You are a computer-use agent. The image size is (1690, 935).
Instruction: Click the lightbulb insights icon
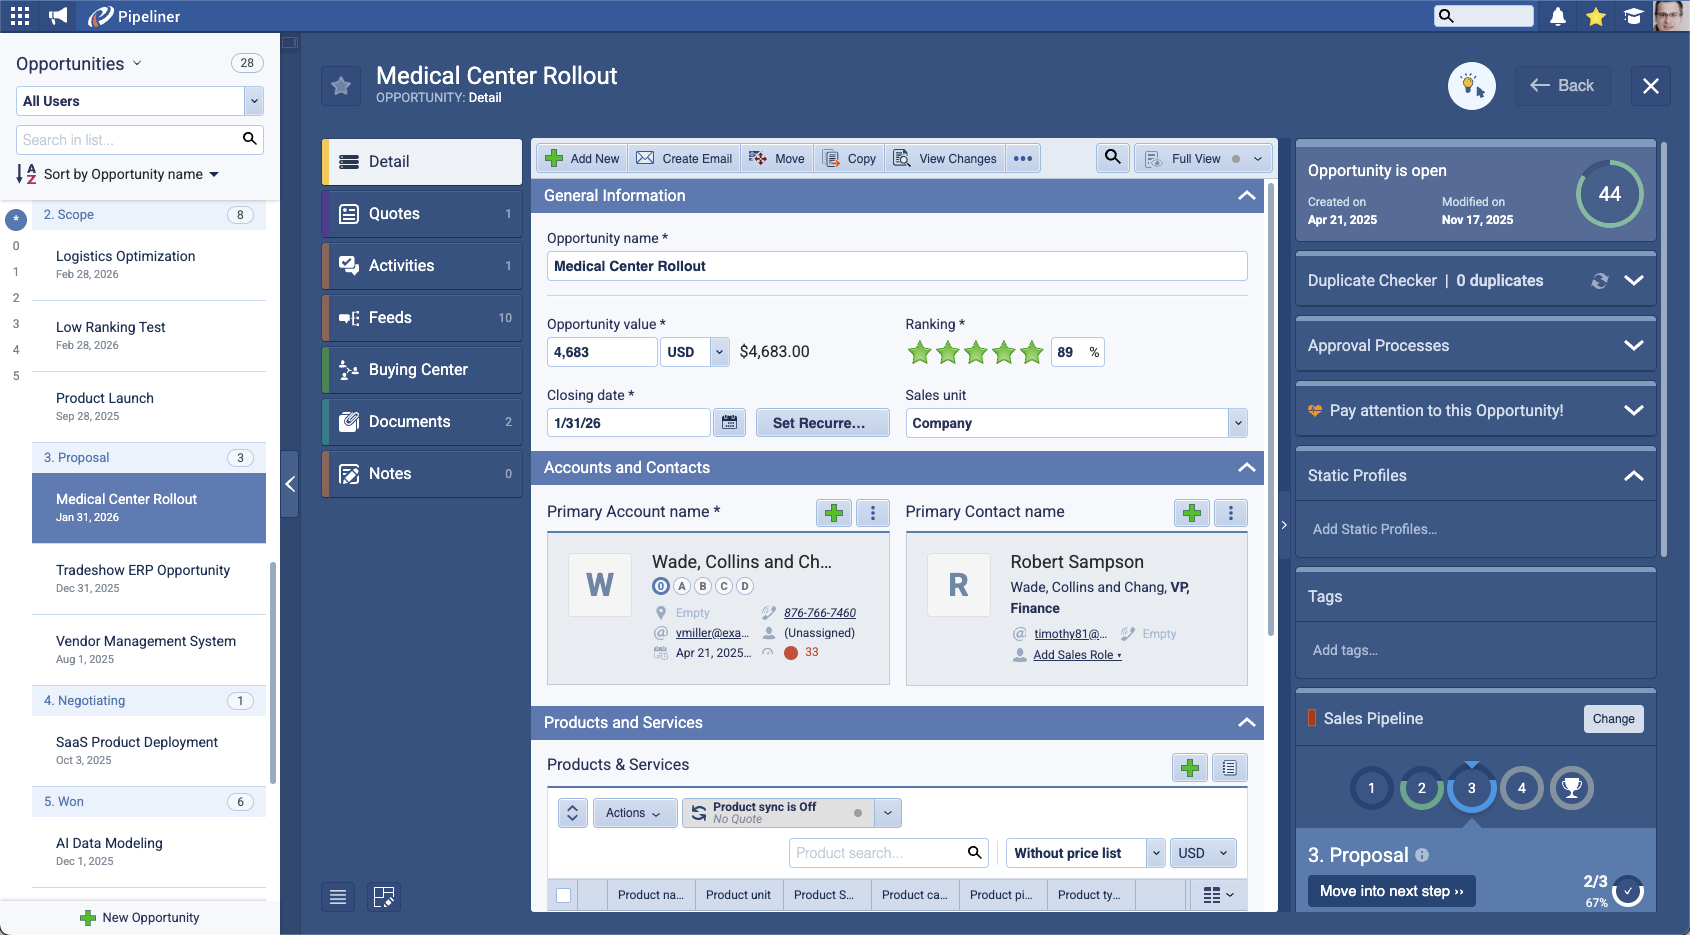1471,86
